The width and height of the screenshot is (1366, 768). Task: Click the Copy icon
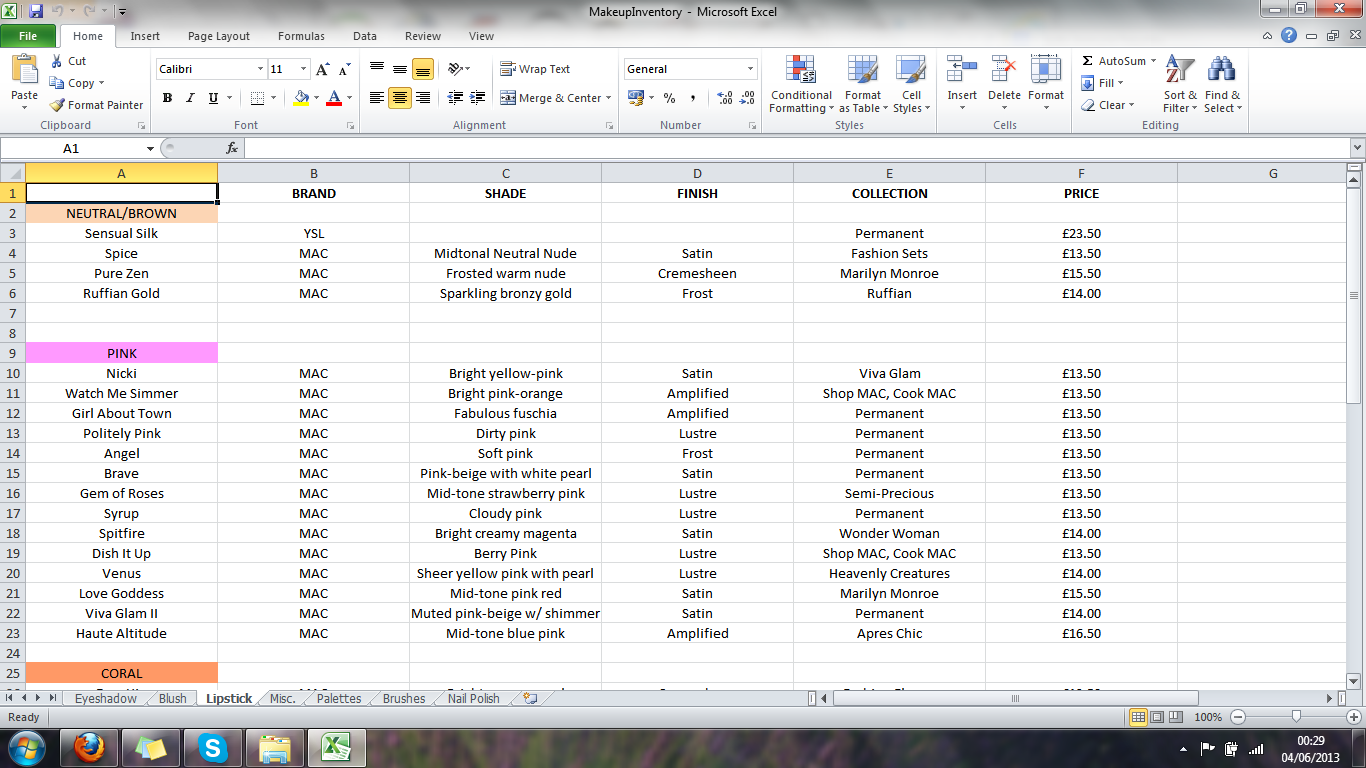coord(57,83)
